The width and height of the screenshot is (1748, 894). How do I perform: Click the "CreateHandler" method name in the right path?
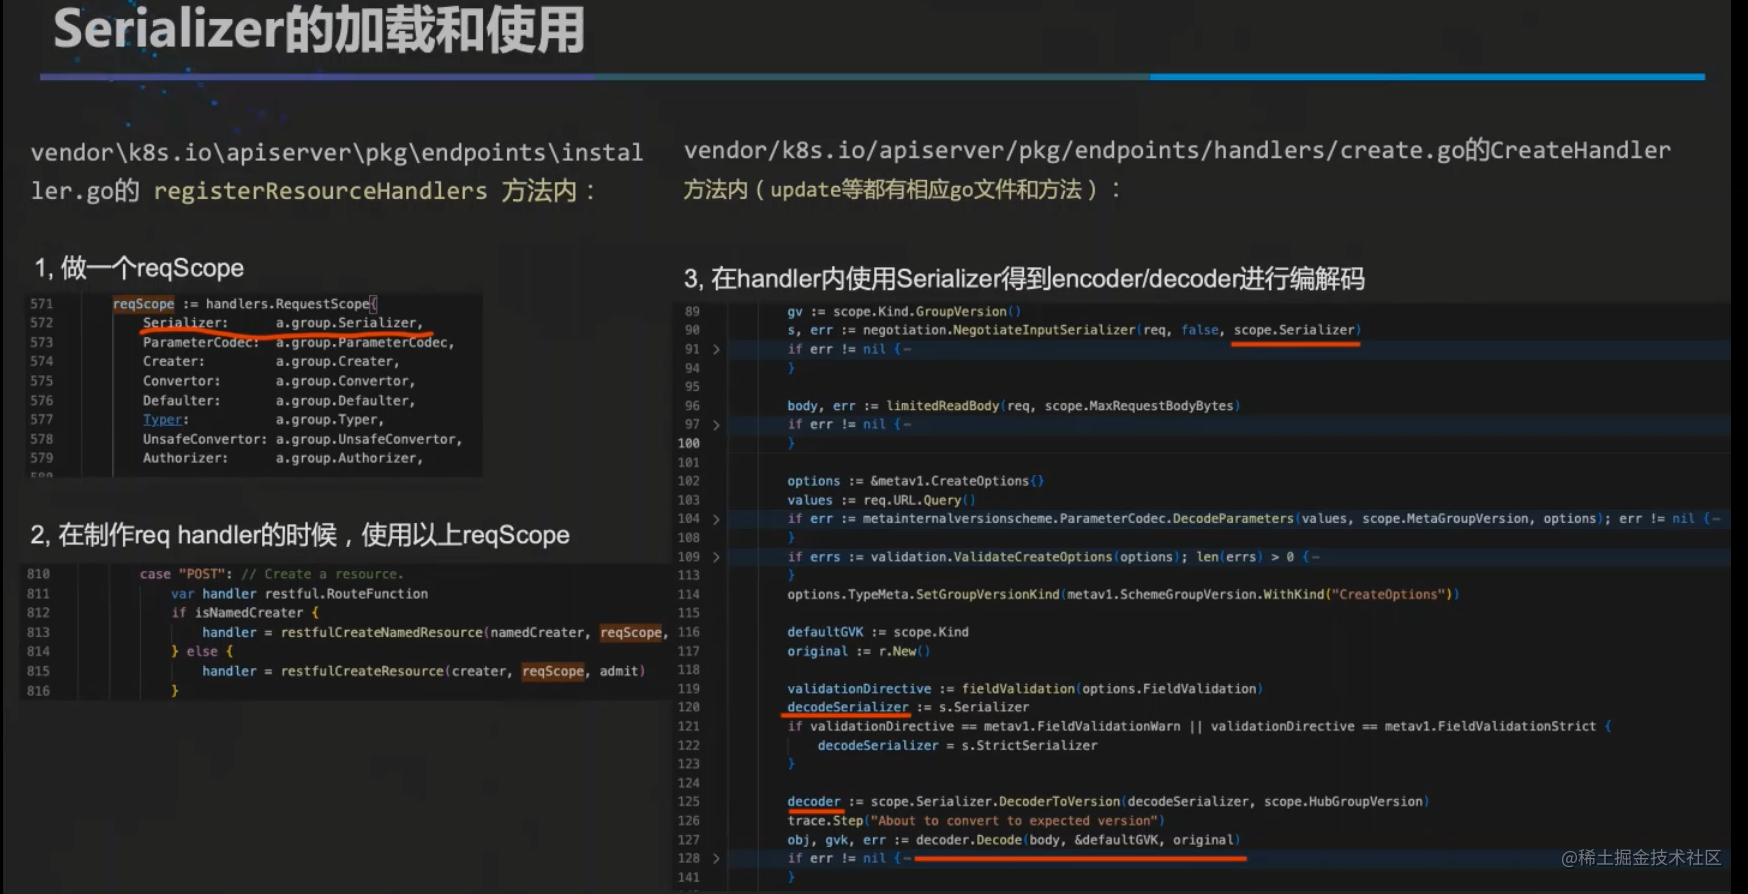click(x=1580, y=150)
